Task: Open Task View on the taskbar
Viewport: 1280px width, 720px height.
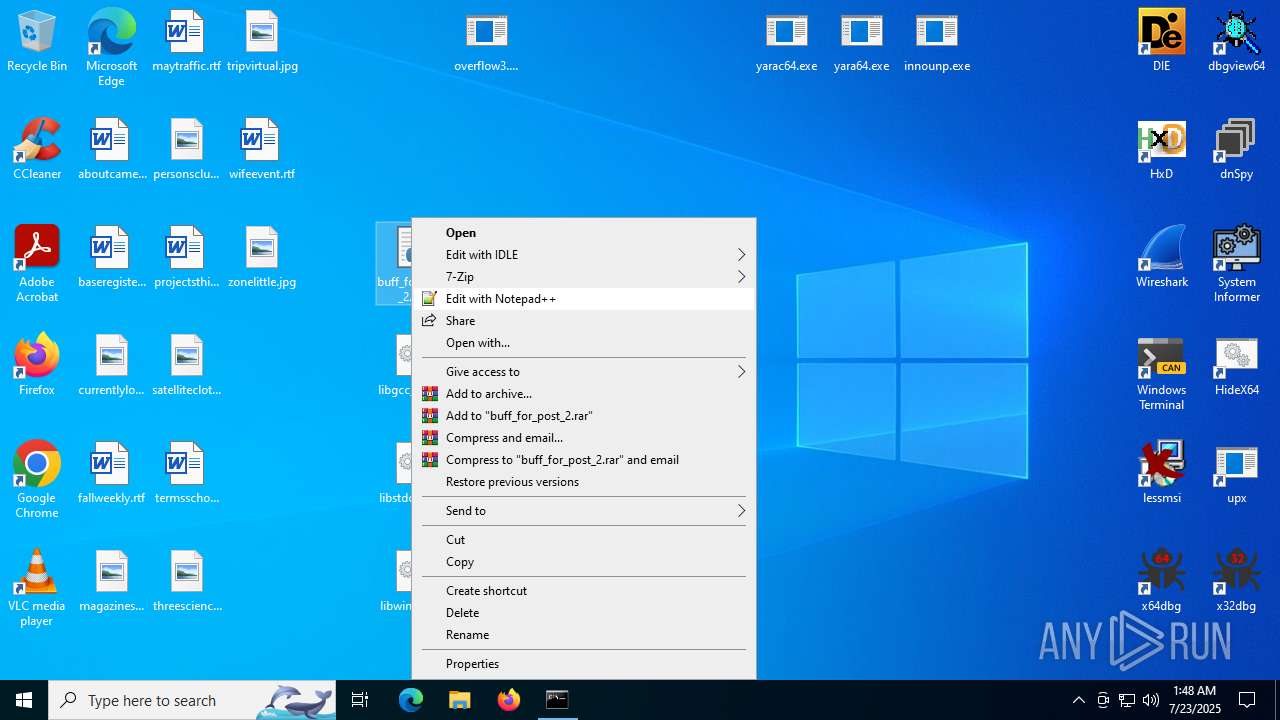Action: click(x=360, y=700)
